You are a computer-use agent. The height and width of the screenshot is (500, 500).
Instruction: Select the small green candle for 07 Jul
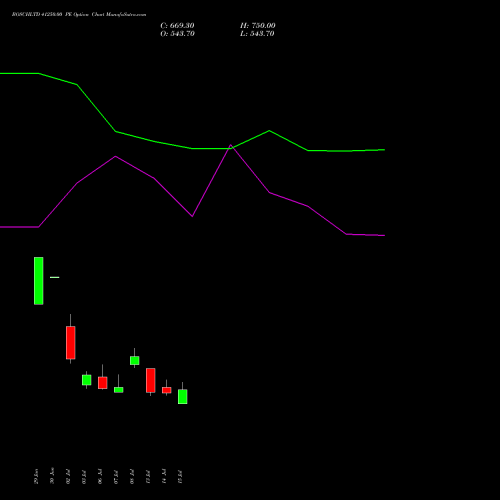click(119, 390)
